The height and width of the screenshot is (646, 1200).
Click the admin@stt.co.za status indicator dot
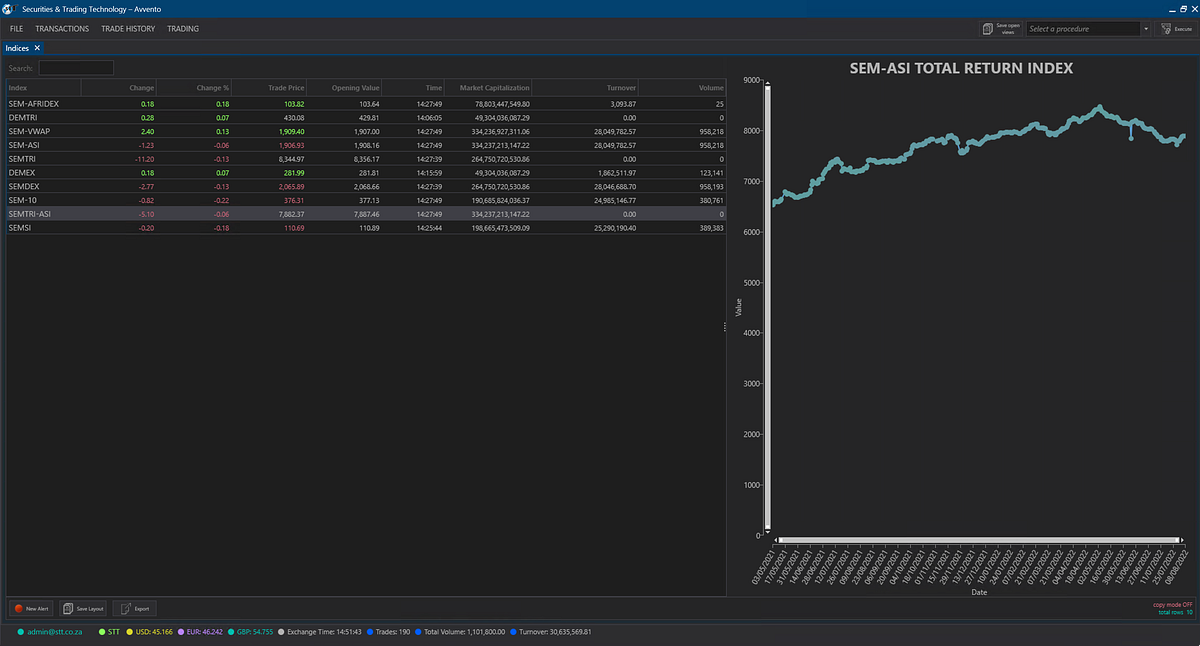click(21, 632)
